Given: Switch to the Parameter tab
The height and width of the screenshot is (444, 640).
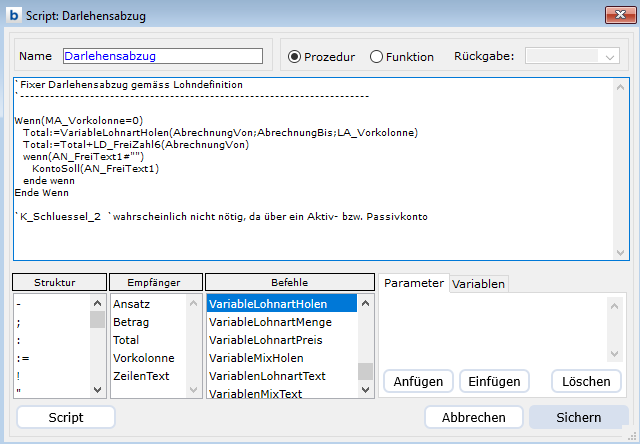Looking at the screenshot, I should click(x=413, y=283).
